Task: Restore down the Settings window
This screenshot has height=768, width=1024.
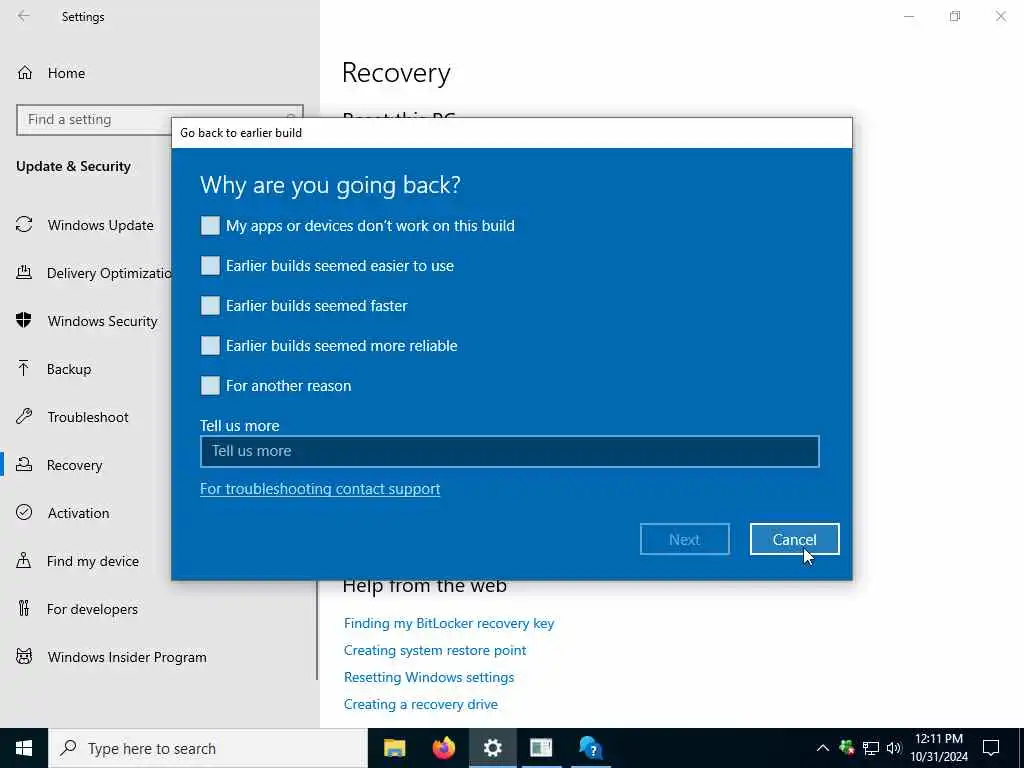Action: (x=955, y=16)
